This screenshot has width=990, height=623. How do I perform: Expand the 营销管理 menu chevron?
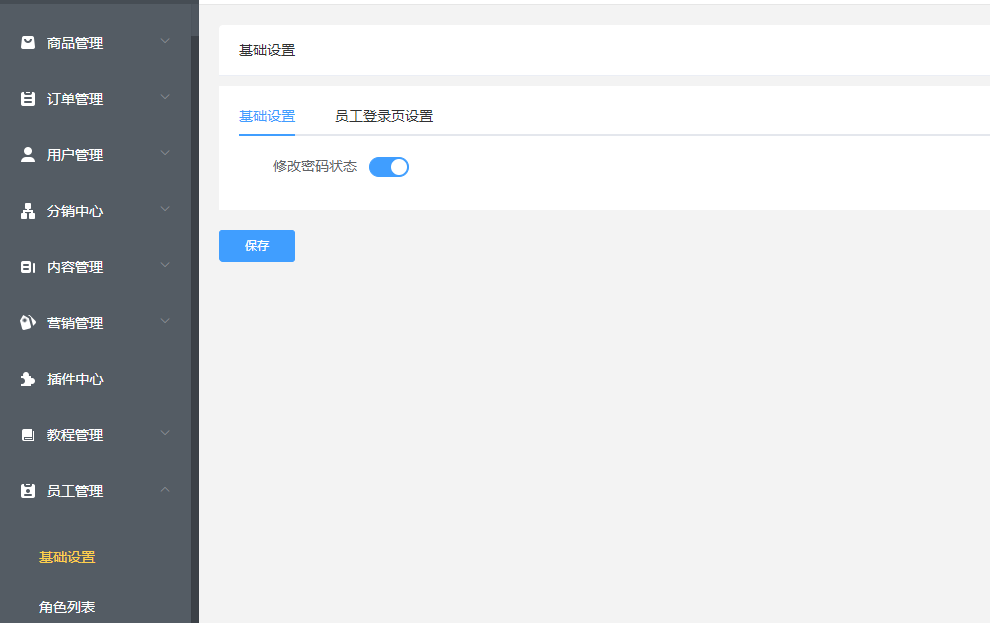pyautogui.click(x=165, y=321)
